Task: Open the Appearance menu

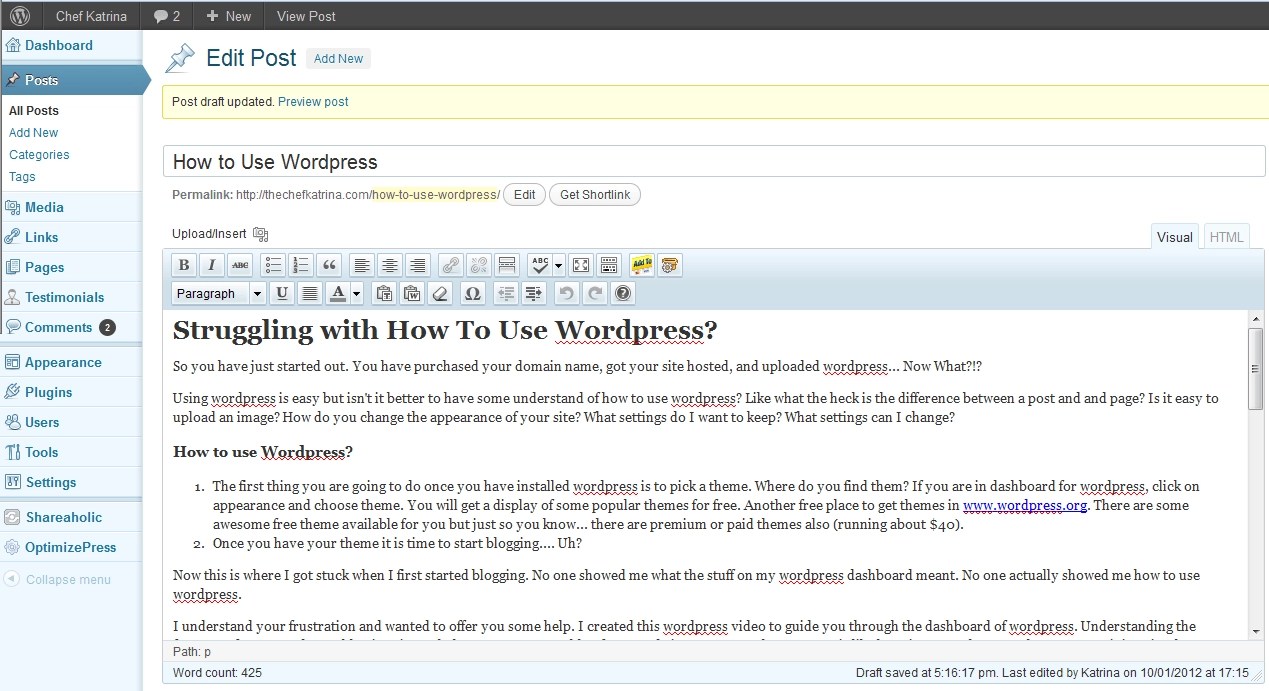Action: coord(63,362)
